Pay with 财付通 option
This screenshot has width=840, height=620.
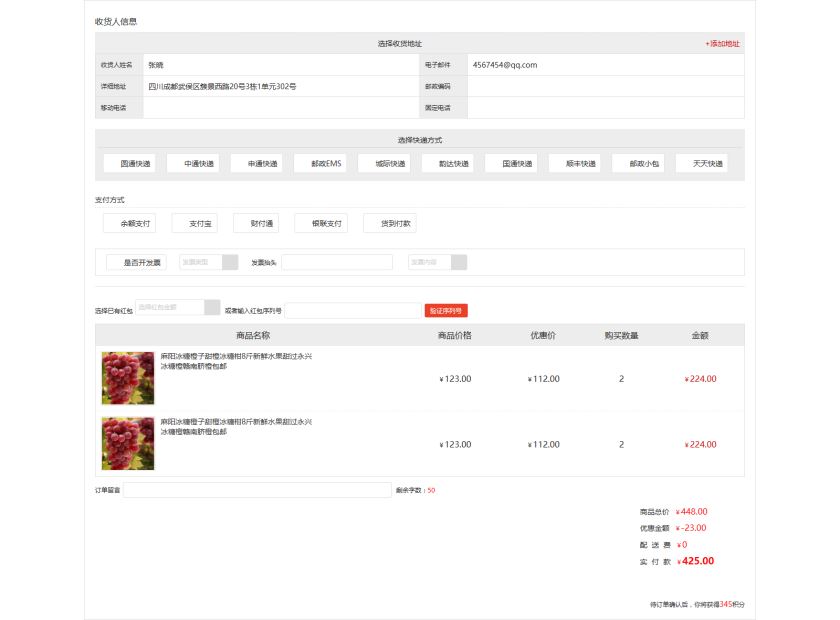click(x=256, y=223)
